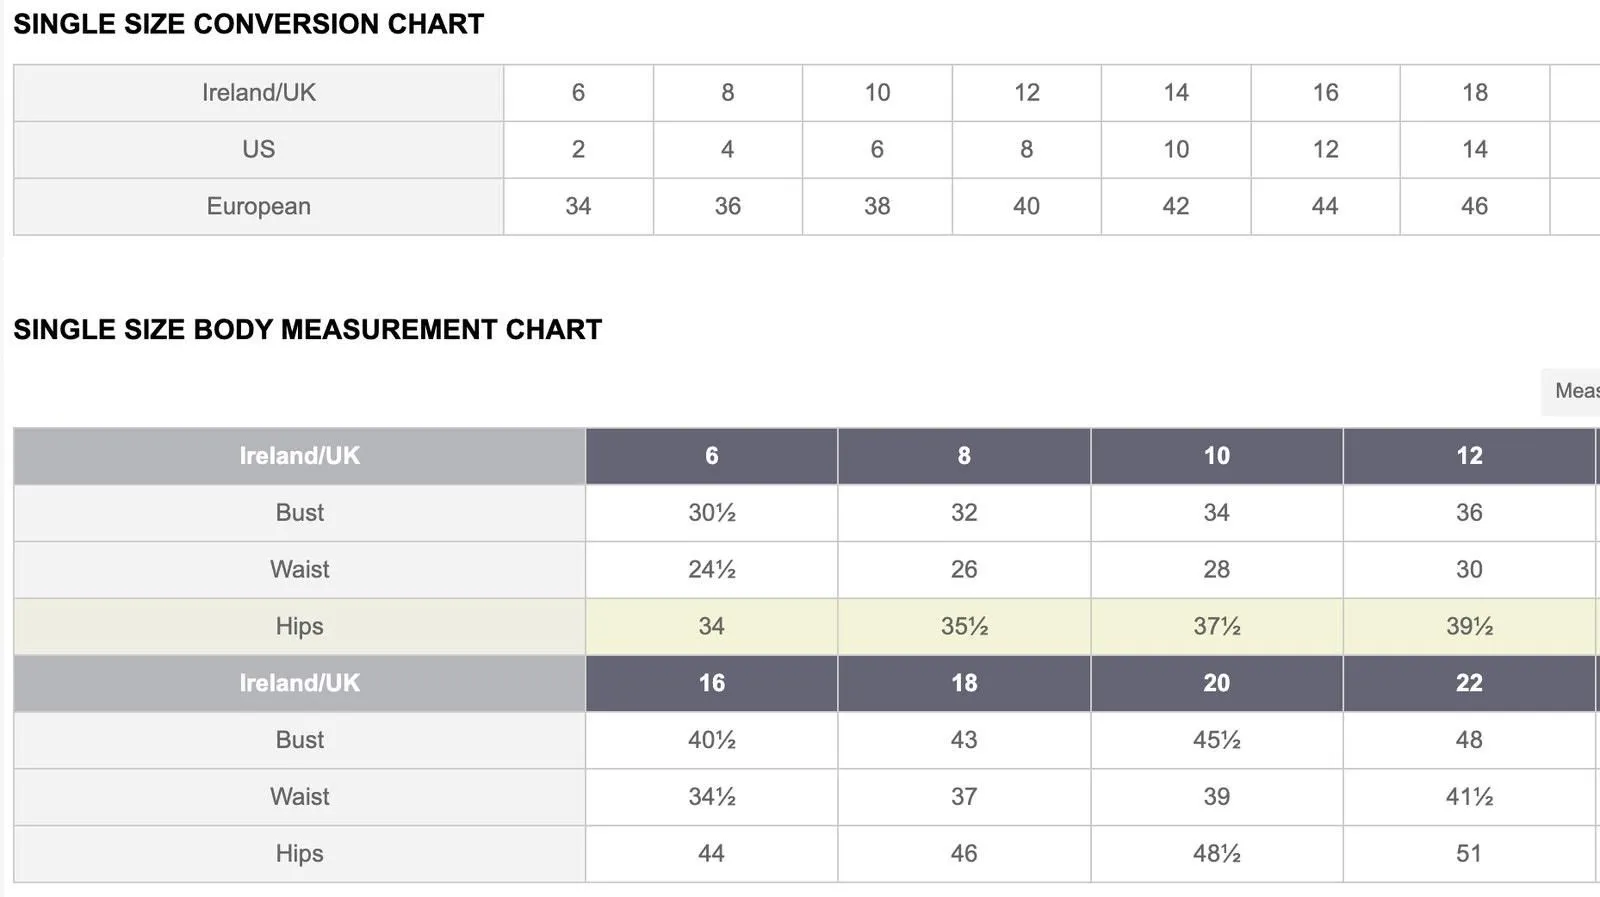Click the 24½ waist value
The height and width of the screenshot is (897, 1600).
pos(712,570)
